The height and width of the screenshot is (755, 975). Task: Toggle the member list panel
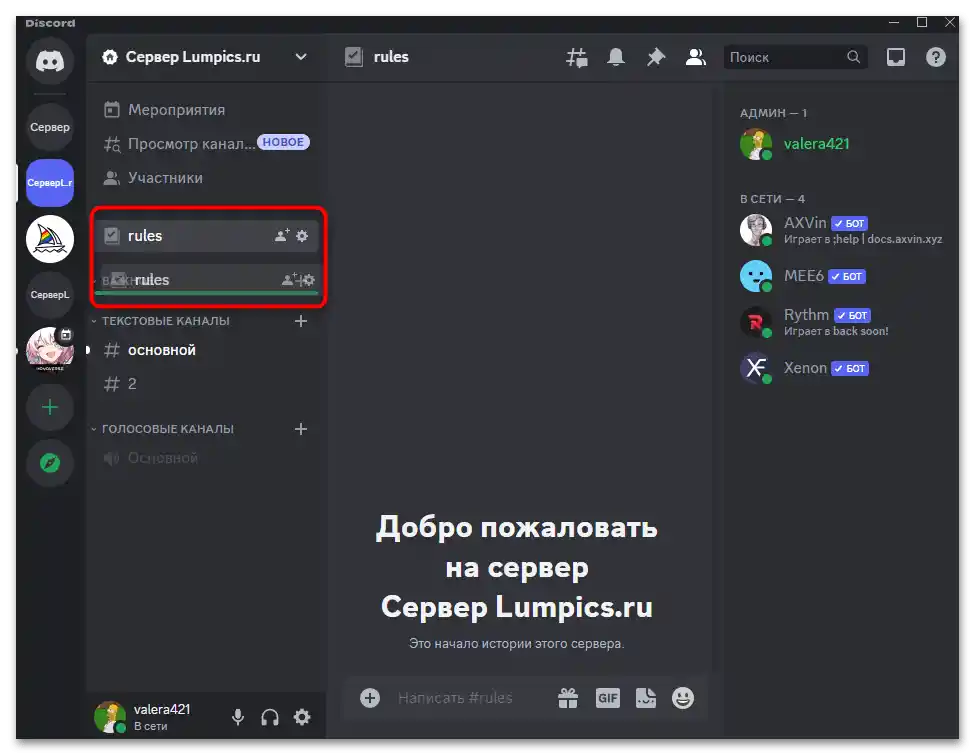[x=695, y=57]
